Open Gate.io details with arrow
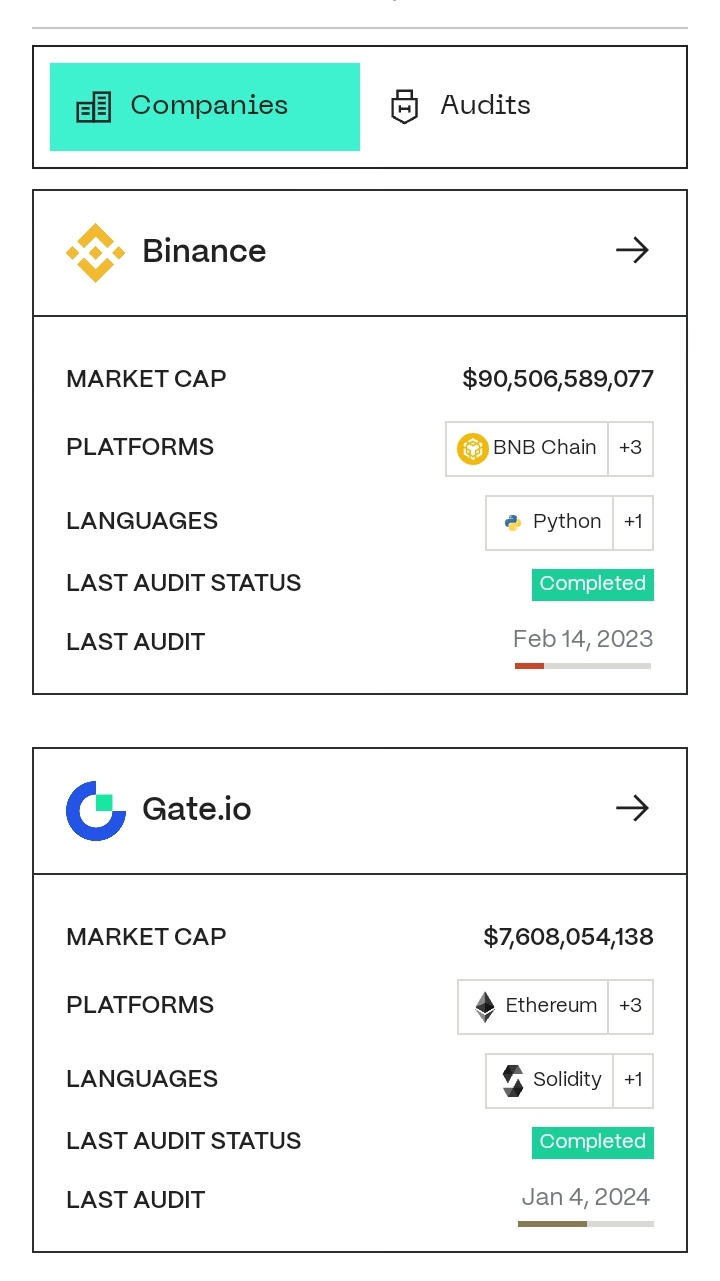Image resolution: width=720 pixels, height=1281 pixels. (x=632, y=808)
